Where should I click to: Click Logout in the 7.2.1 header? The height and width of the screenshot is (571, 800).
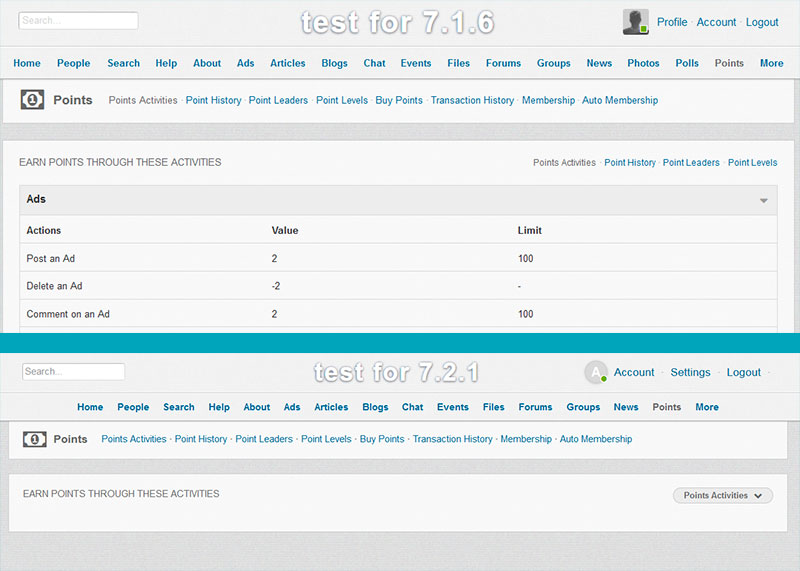[x=743, y=372]
